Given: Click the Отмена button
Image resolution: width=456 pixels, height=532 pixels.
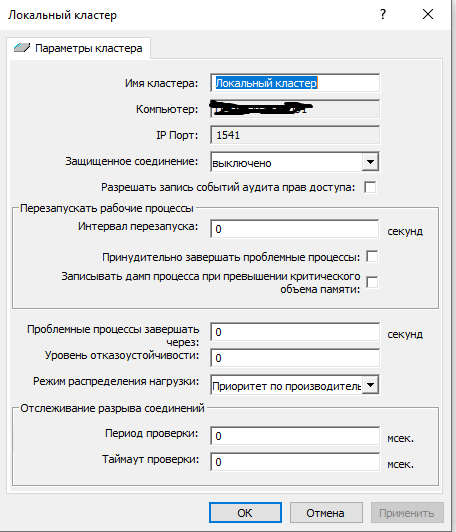Looking at the screenshot, I should [x=326, y=513].
